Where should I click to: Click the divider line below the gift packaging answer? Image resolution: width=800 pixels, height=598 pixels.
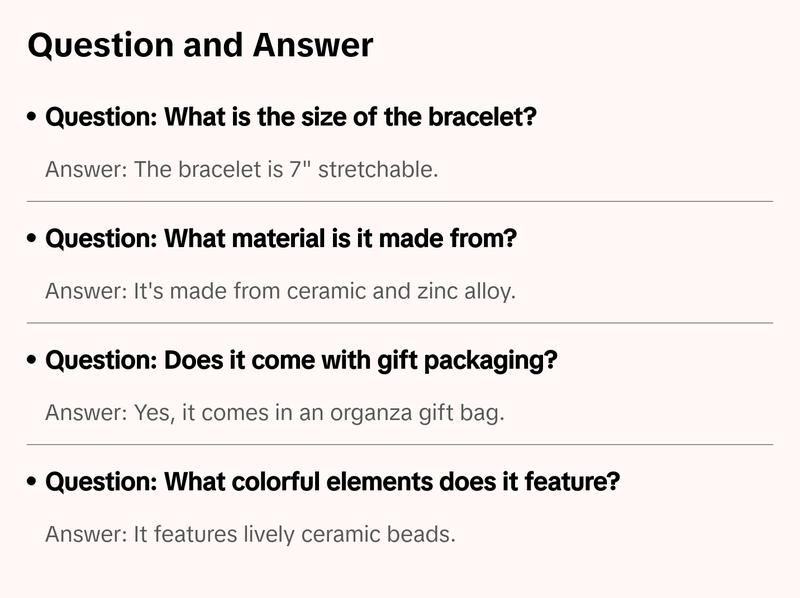tap(400, 444)
